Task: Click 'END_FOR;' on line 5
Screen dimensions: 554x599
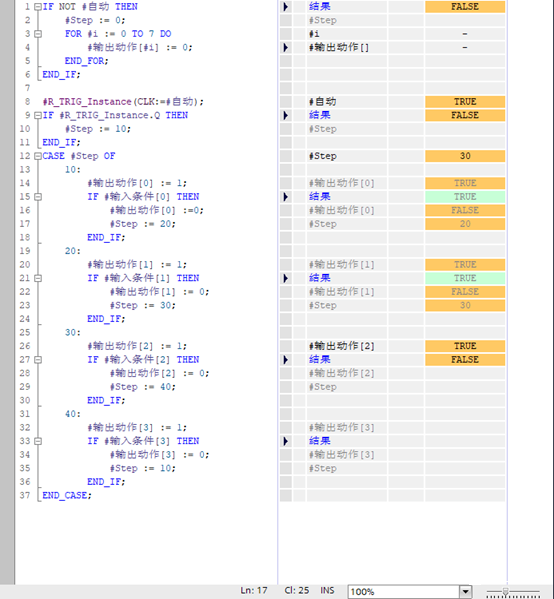Action: tap(87, 61)
